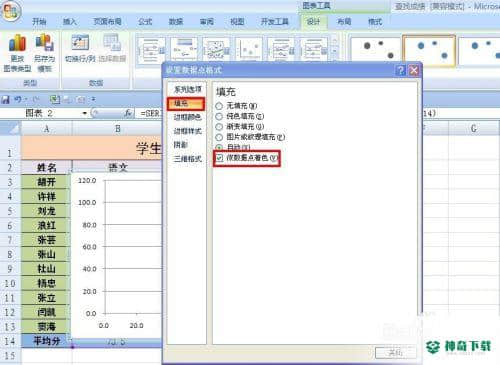Click the Change Chart Type icon
This screenshot has height=365, width=500.
[x=17, y=53]
